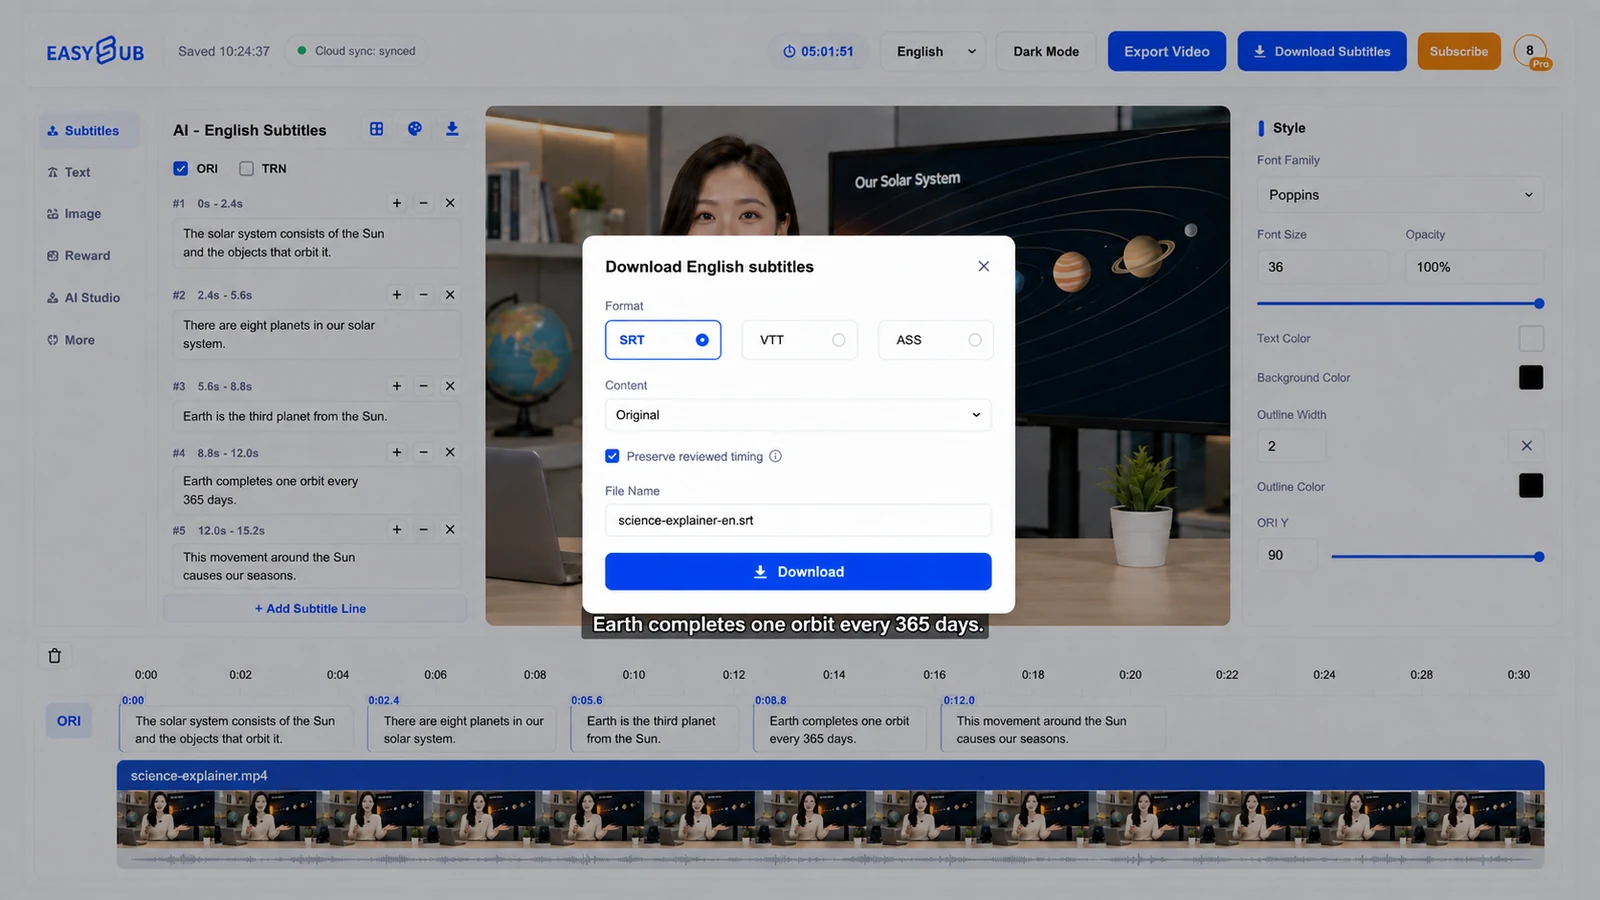
Task: Enable the TRN checkbox
Action: point(246,169)
